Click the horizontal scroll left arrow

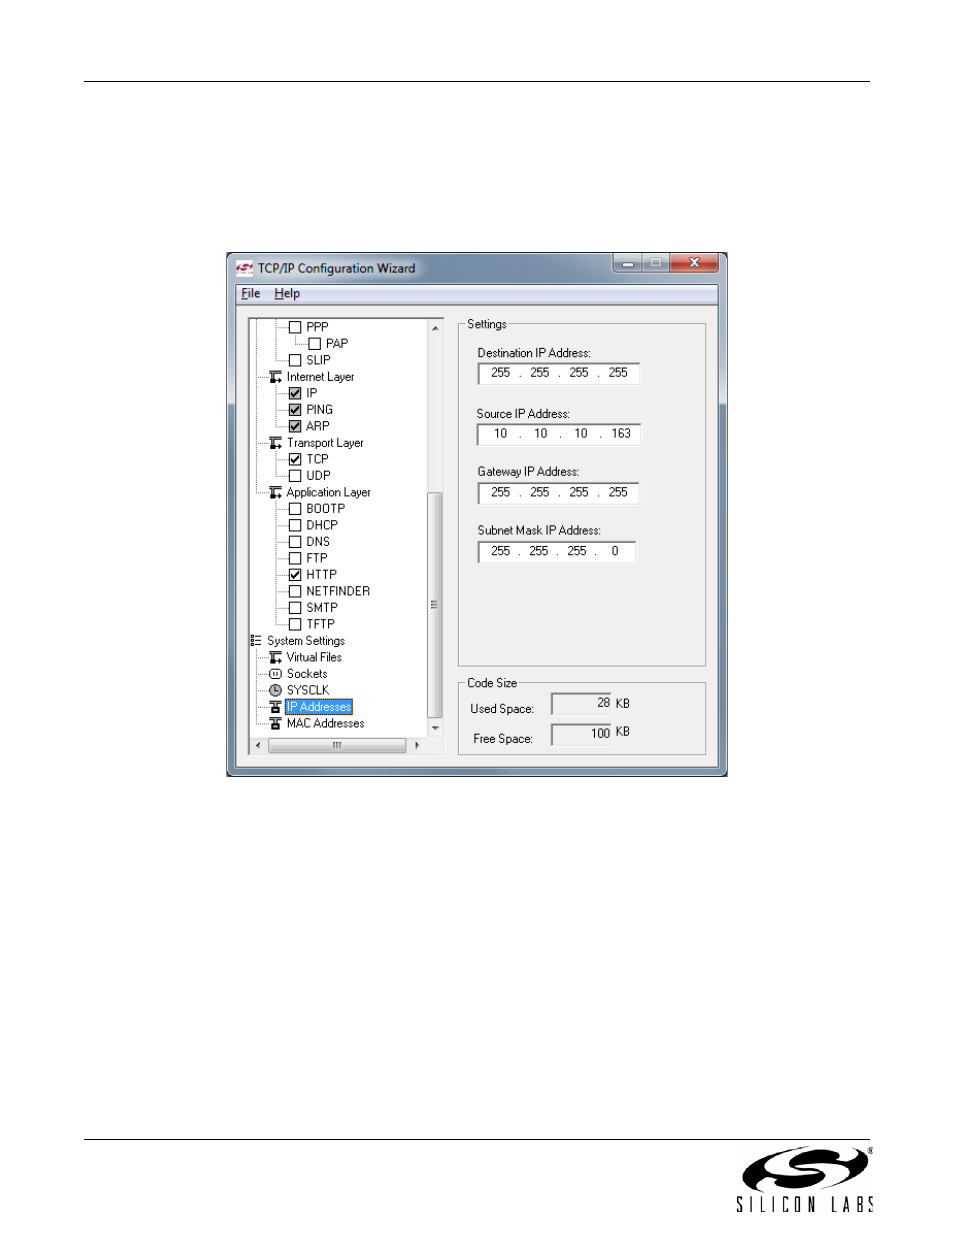(x=258, y=745)
